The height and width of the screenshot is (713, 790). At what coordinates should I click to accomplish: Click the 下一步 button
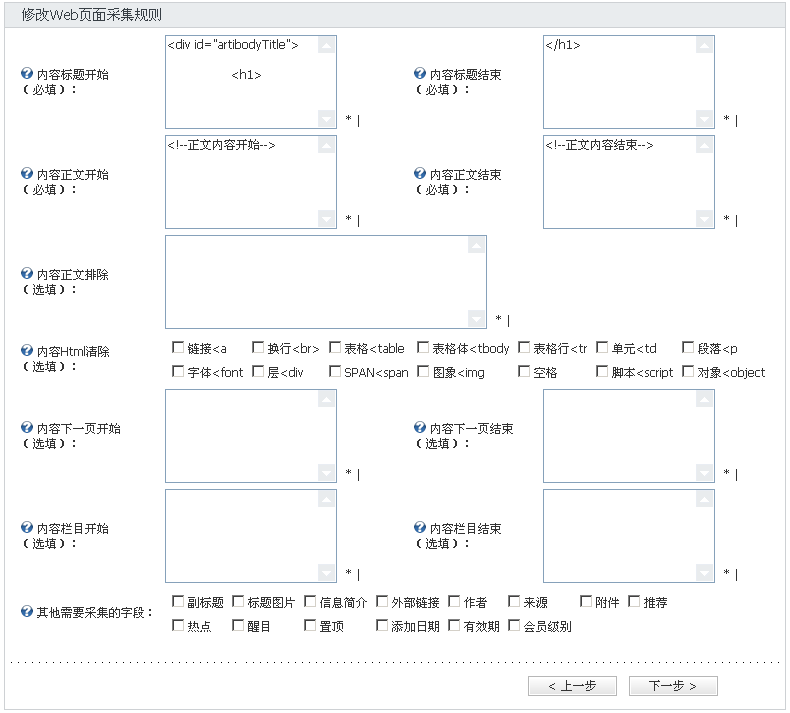click(x=673, y=686)
